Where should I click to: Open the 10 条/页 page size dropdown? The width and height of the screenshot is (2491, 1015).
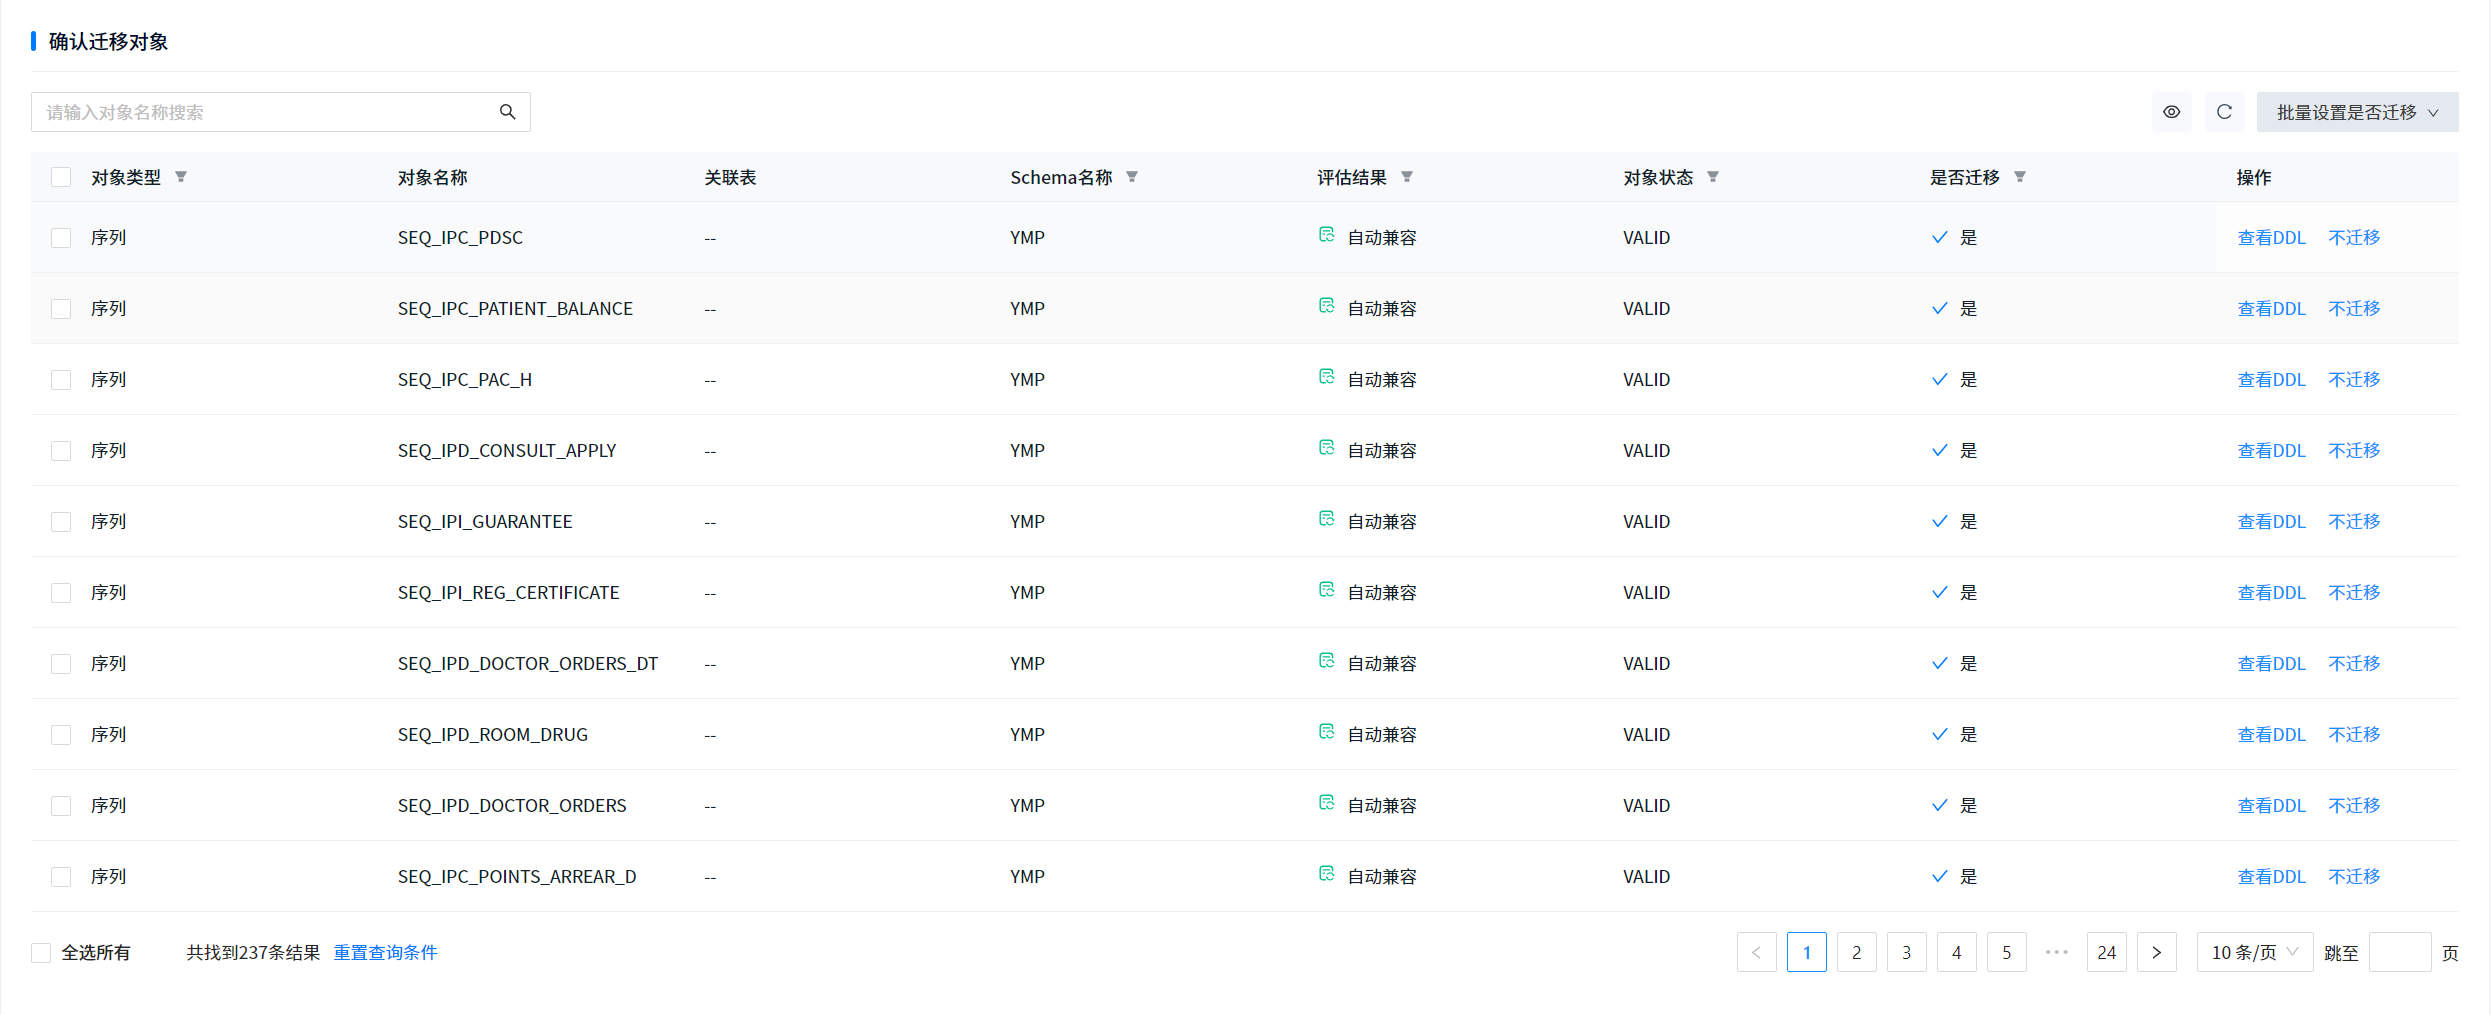coord(2254,952)
